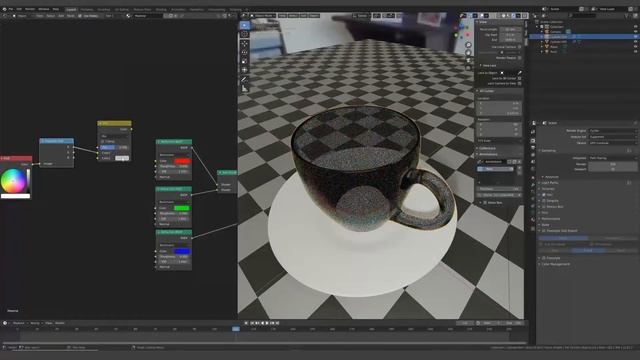Click the viewport pan (hand) gizmo icon
640x360 pixels.
coord(468,53)
